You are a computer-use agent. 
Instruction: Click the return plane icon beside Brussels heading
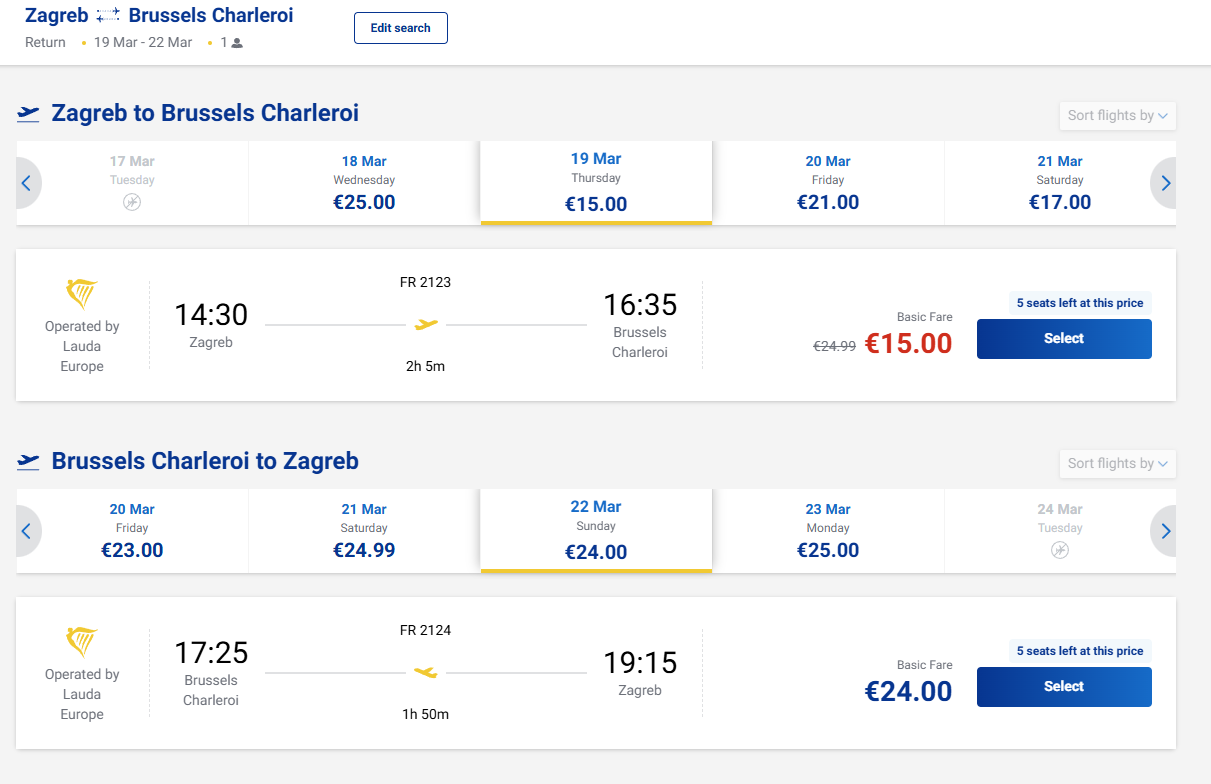[x=28, y=461]
